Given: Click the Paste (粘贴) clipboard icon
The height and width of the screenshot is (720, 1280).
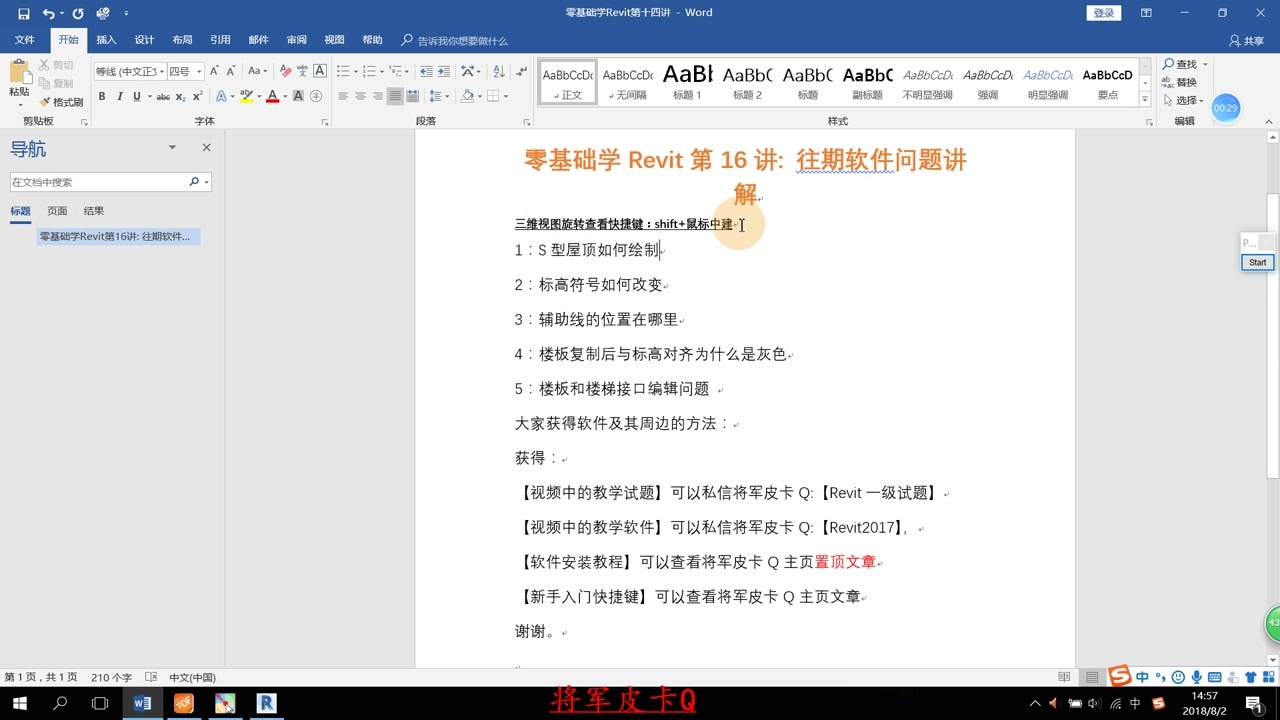Looking at the screenshot, I should click(19, 73).
